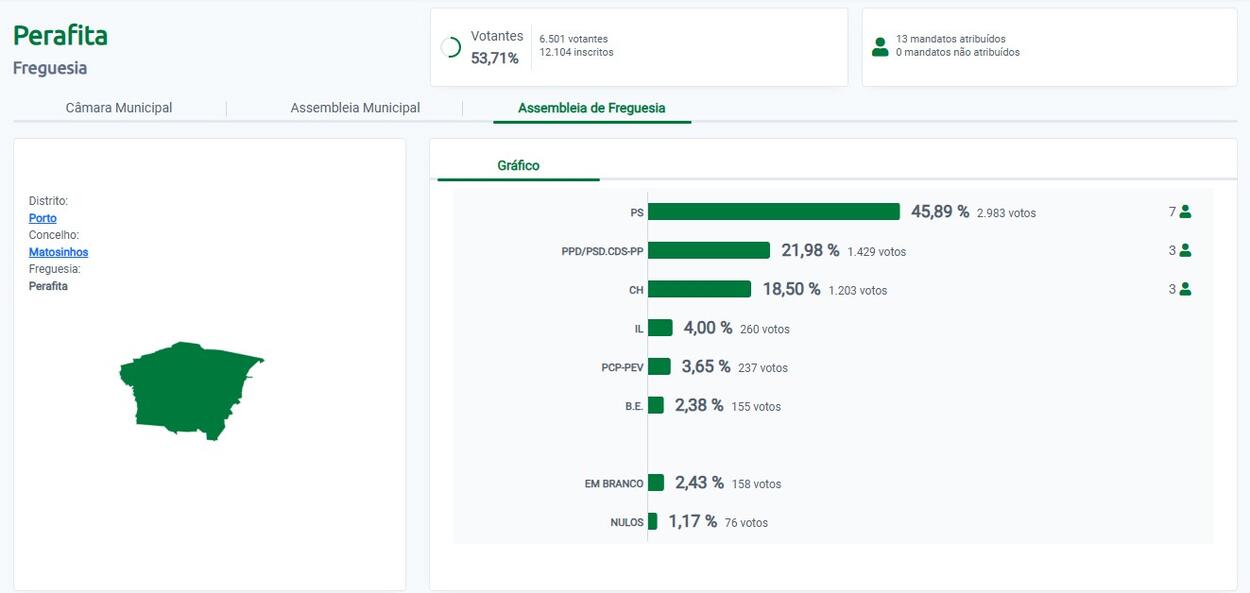This screenshot has height=593, width=1250.
Task: Click the PPD/PSD.CDS-PP result bar
Action: tap(709, 250)
